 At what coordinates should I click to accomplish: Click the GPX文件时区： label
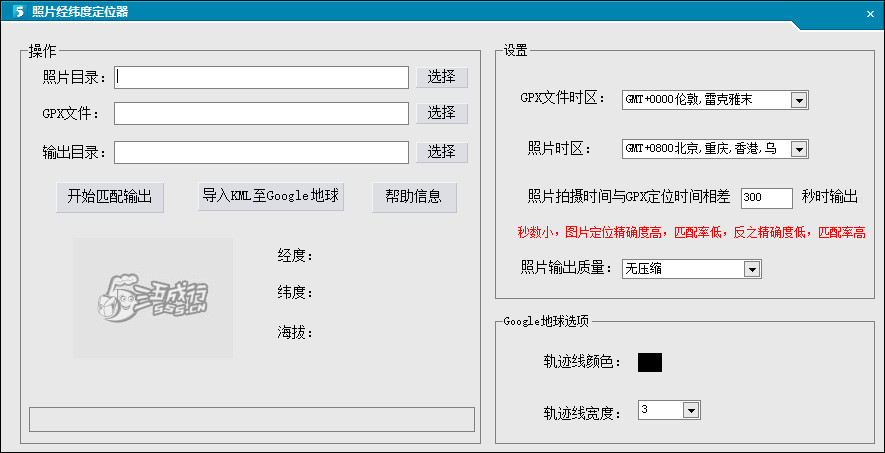click(563, 98)
